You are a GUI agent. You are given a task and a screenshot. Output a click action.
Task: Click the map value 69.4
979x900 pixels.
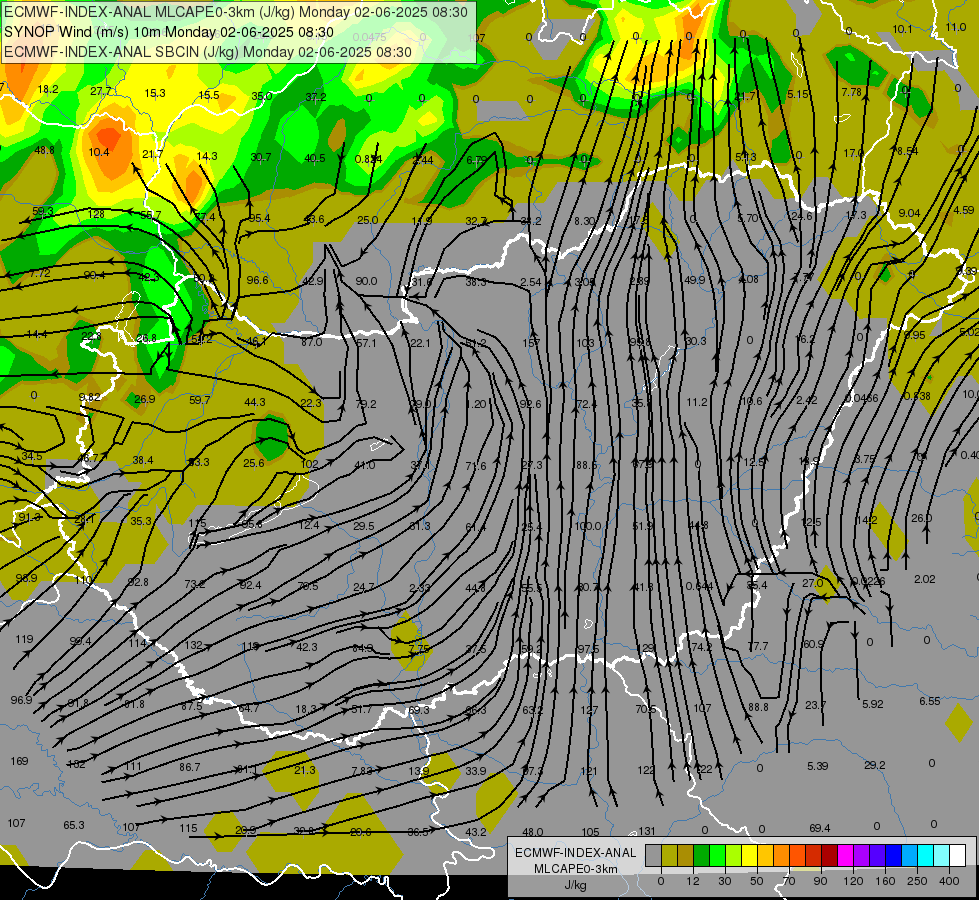820,828
